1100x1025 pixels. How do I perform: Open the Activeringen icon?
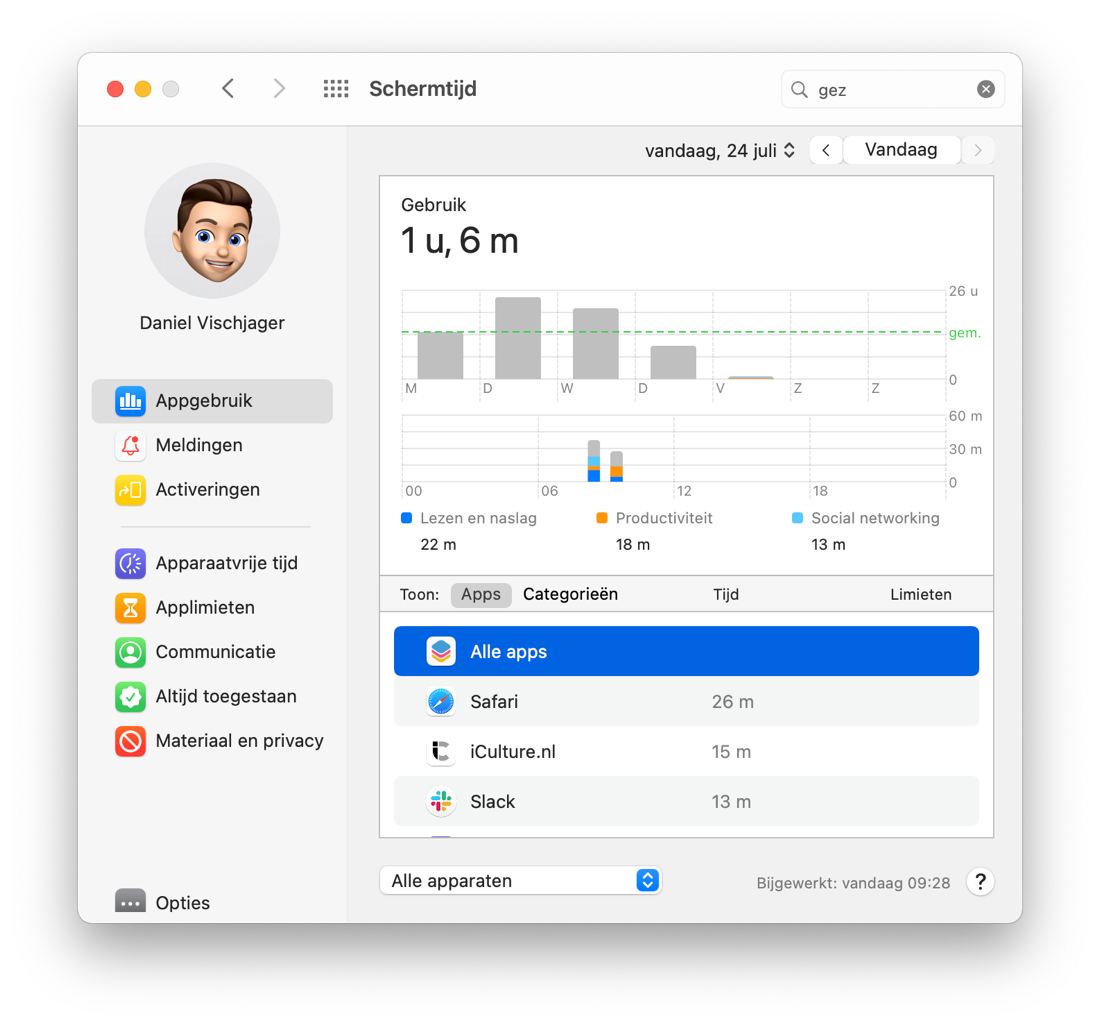point(130,490)
